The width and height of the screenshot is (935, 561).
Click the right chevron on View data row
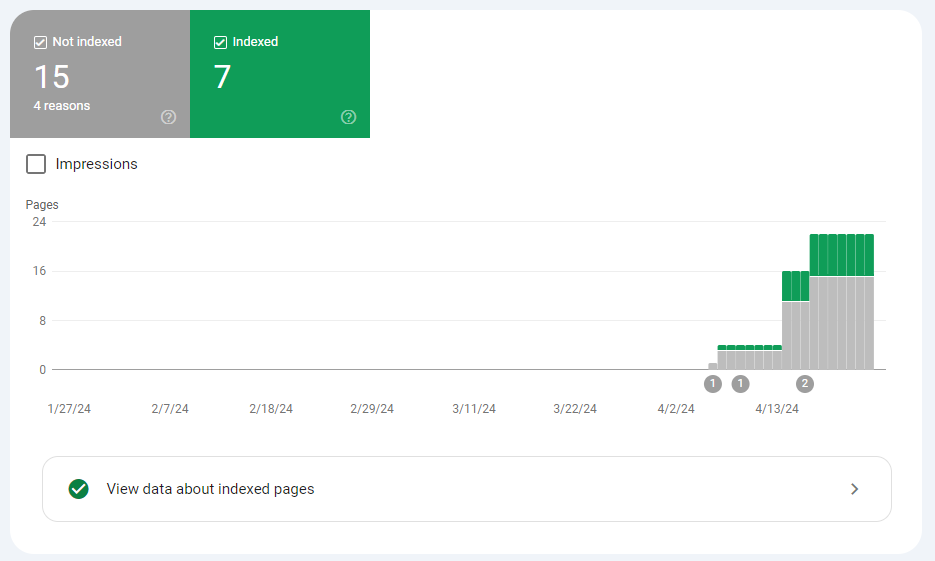854,489
